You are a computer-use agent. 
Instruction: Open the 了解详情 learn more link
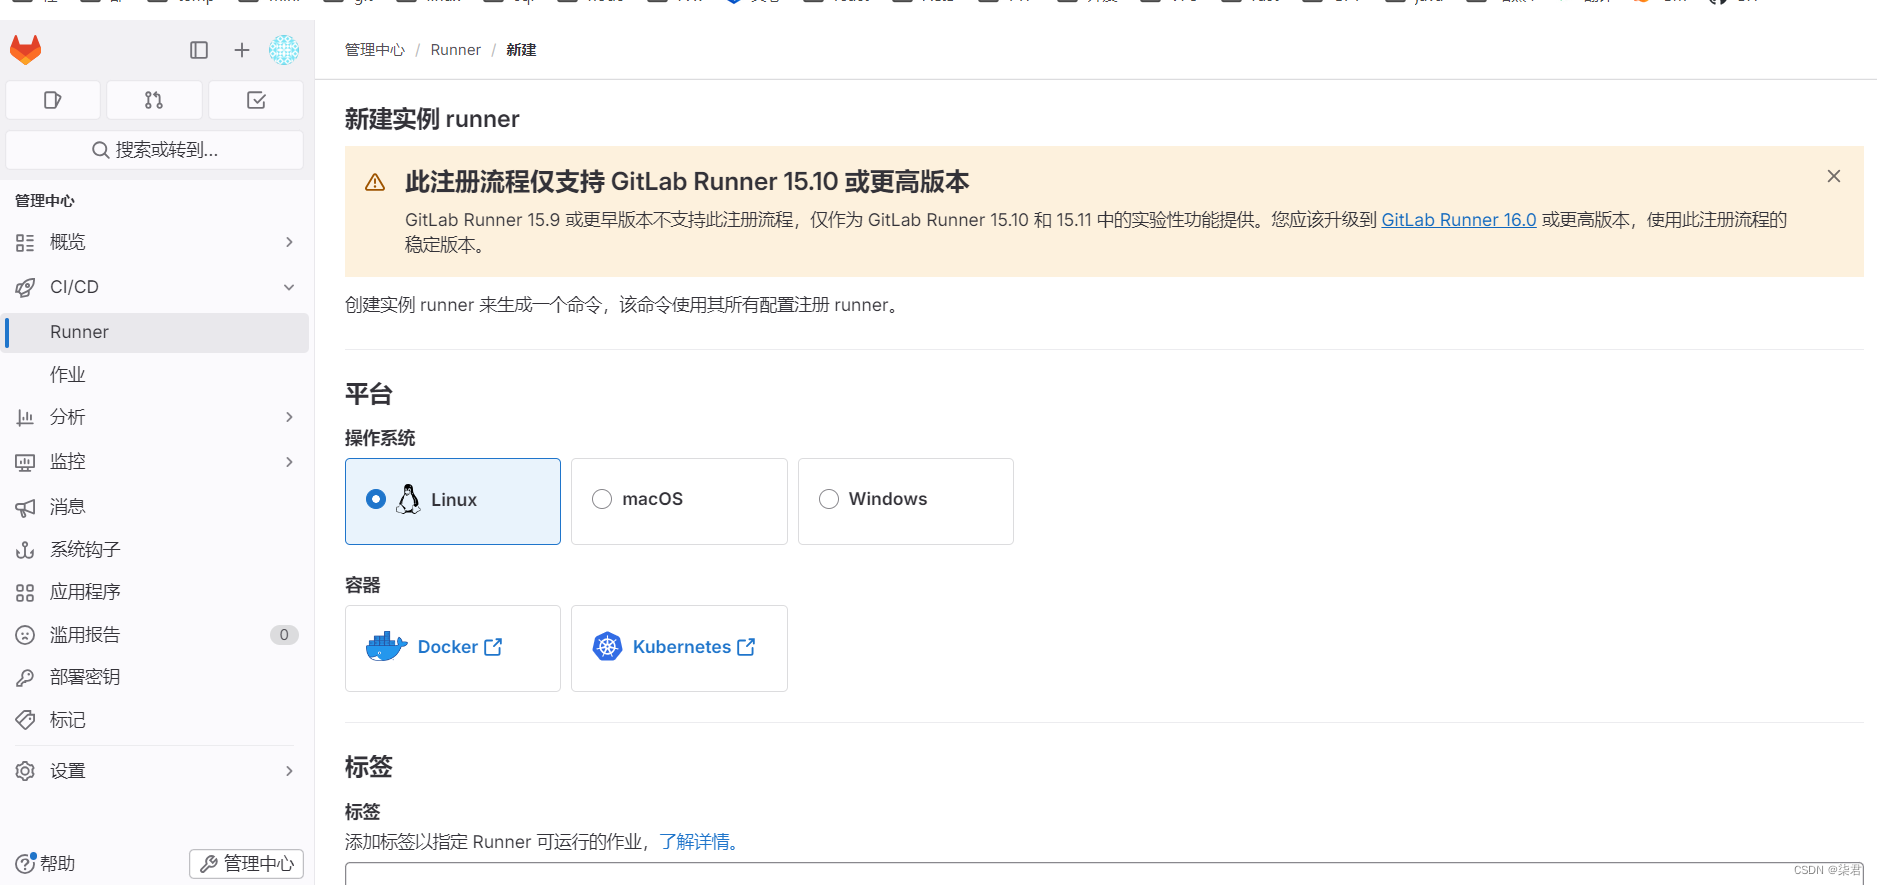coord(699,842)
